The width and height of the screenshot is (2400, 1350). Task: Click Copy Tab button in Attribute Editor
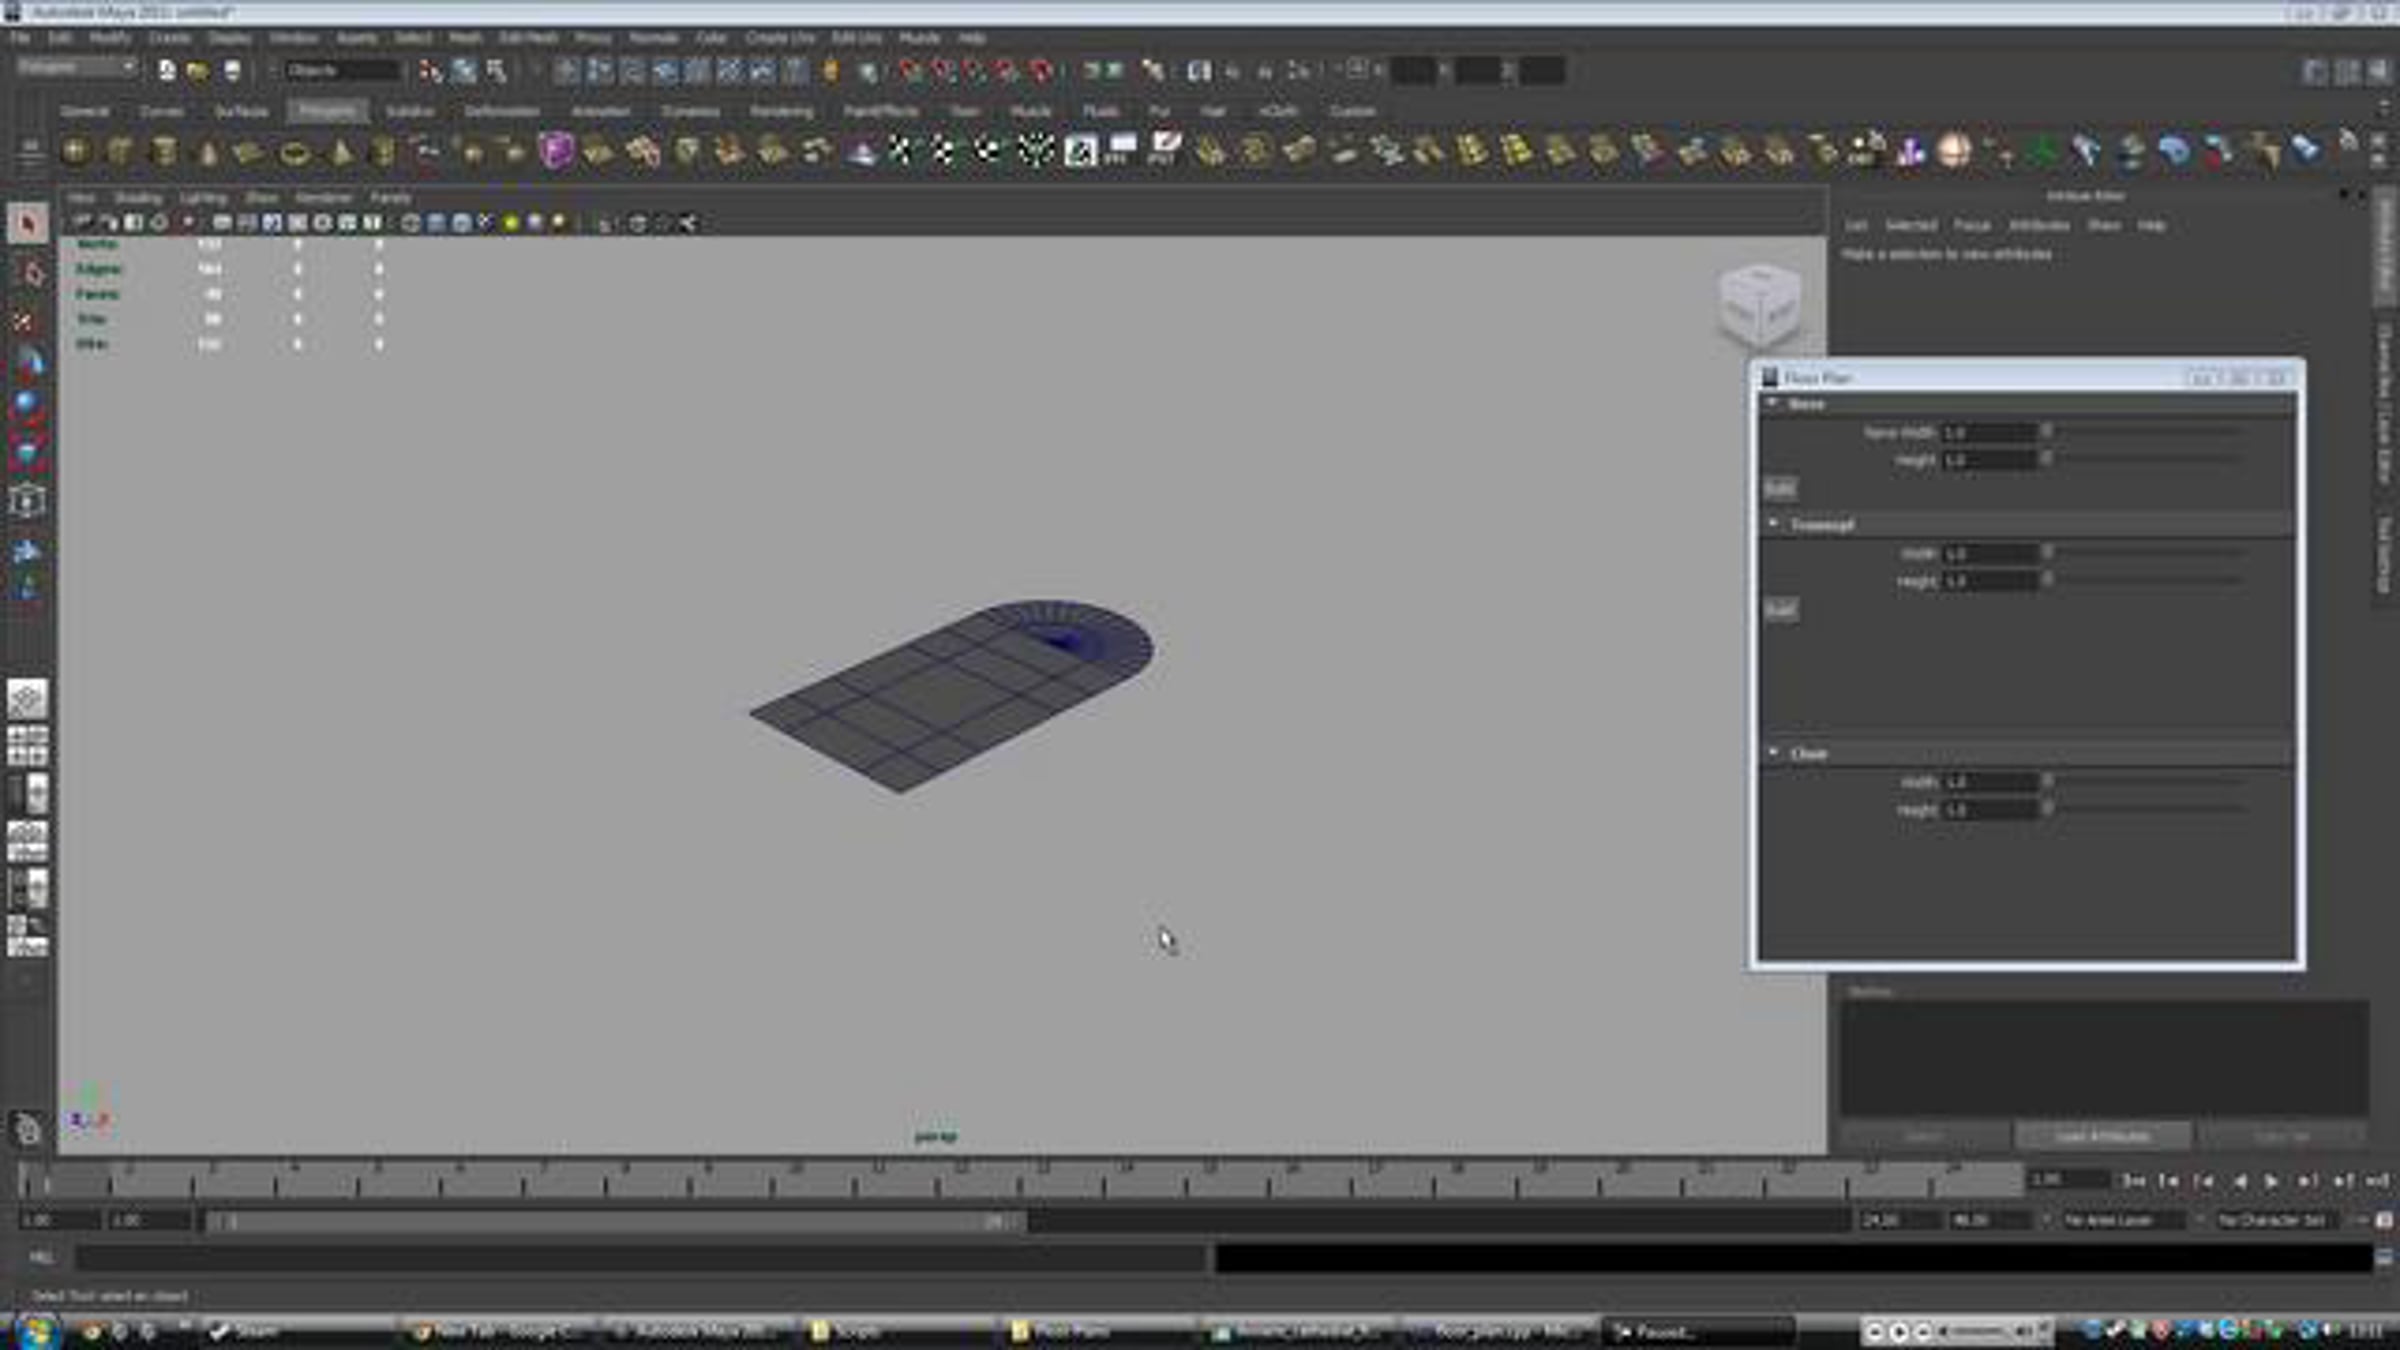(2282, 1136)
